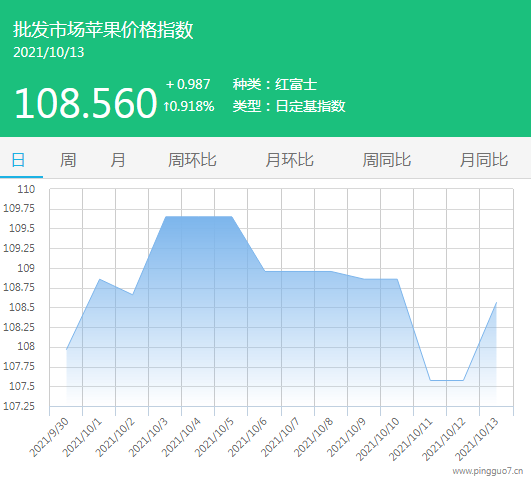The image size is (531, 481).
Task: Click the 类型：日定基指数 label
Action: 289,106
